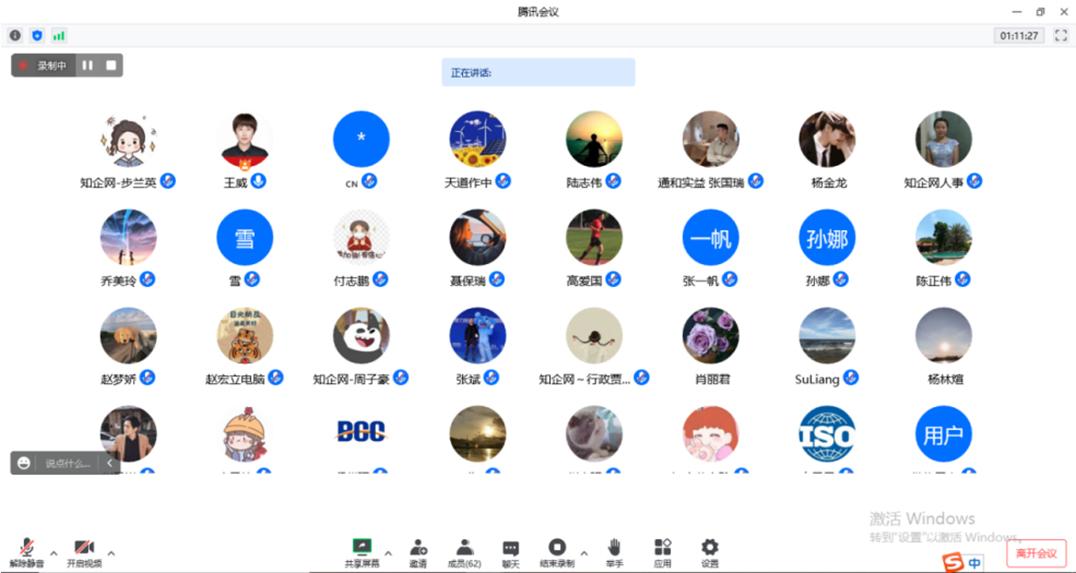Click the meeting timer 01:11:27

(x=1019, y=36)
